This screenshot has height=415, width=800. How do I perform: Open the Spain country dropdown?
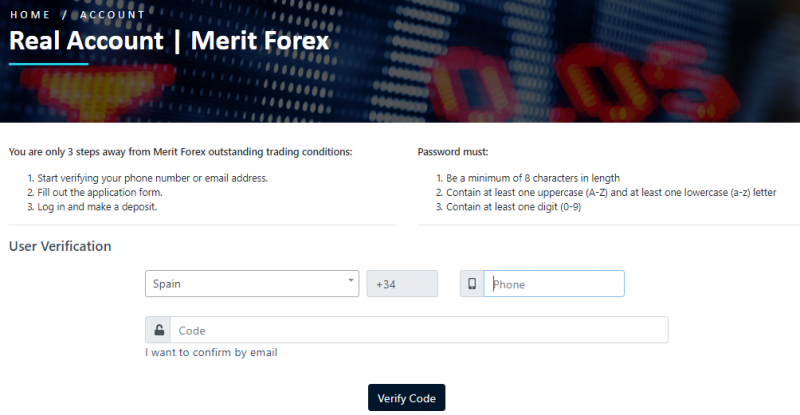click(x=252, y=284)
